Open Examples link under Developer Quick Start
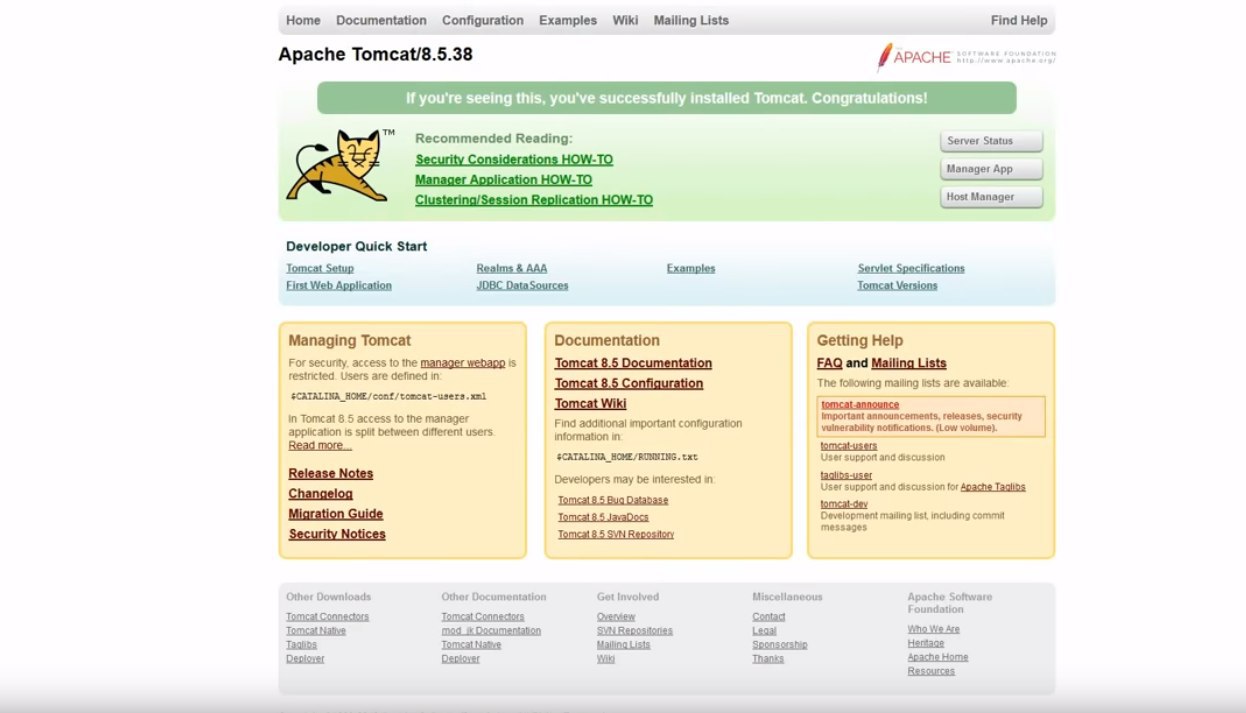1246x713 pixels. point(691,268)
